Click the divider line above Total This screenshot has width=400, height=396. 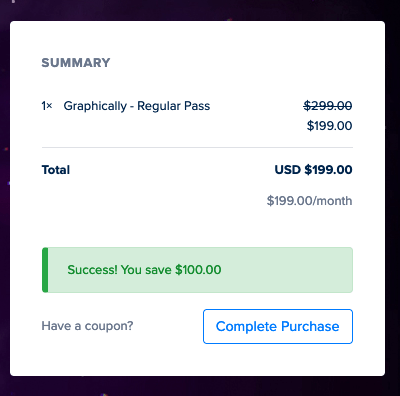pyautogui.click(x=197, y=147)
